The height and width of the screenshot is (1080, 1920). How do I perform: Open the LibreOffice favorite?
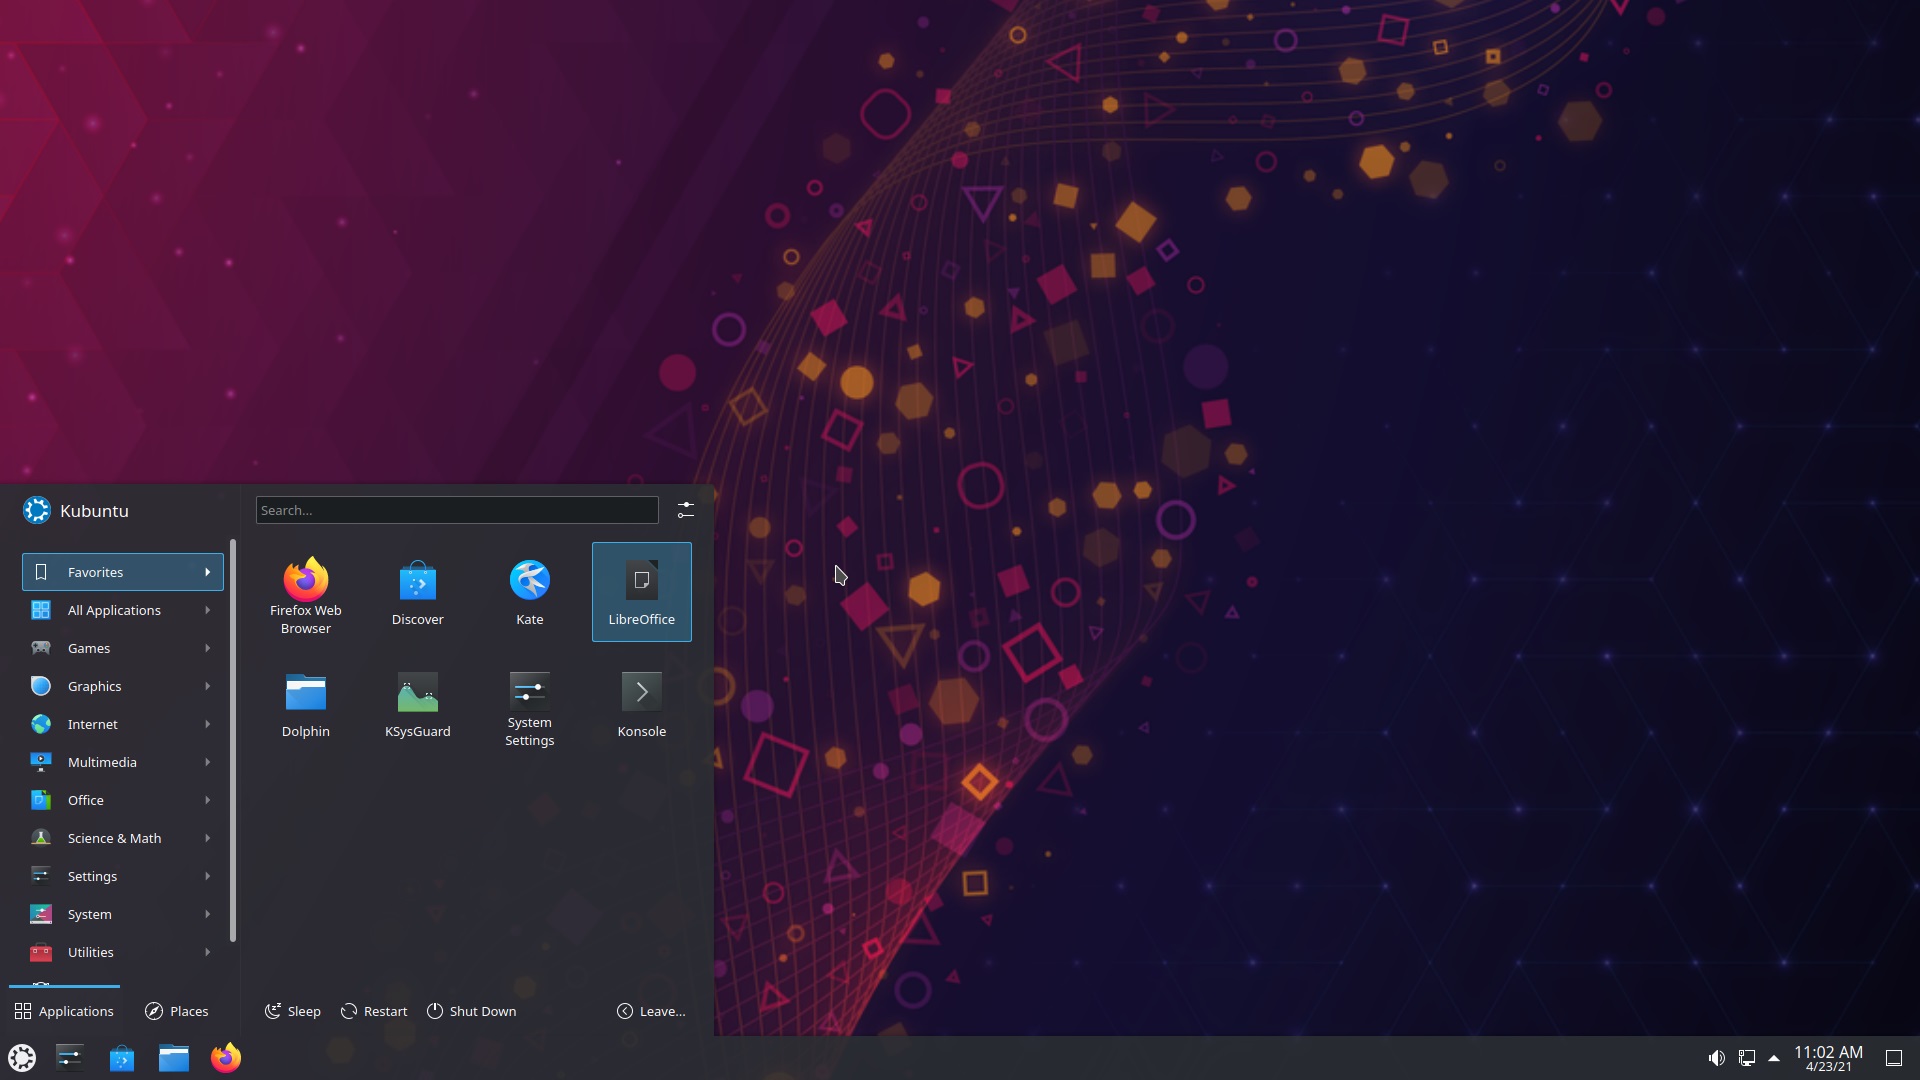point(641,592)
